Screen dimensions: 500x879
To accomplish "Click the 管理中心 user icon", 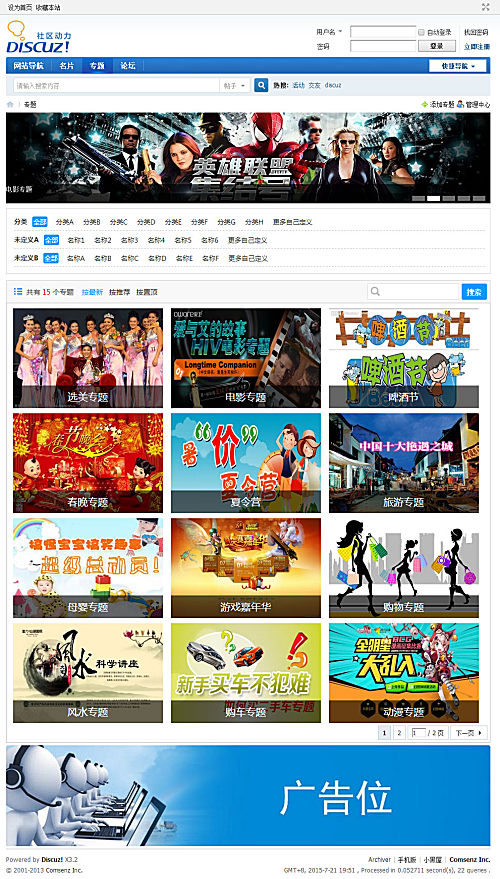I will point(460,104).
